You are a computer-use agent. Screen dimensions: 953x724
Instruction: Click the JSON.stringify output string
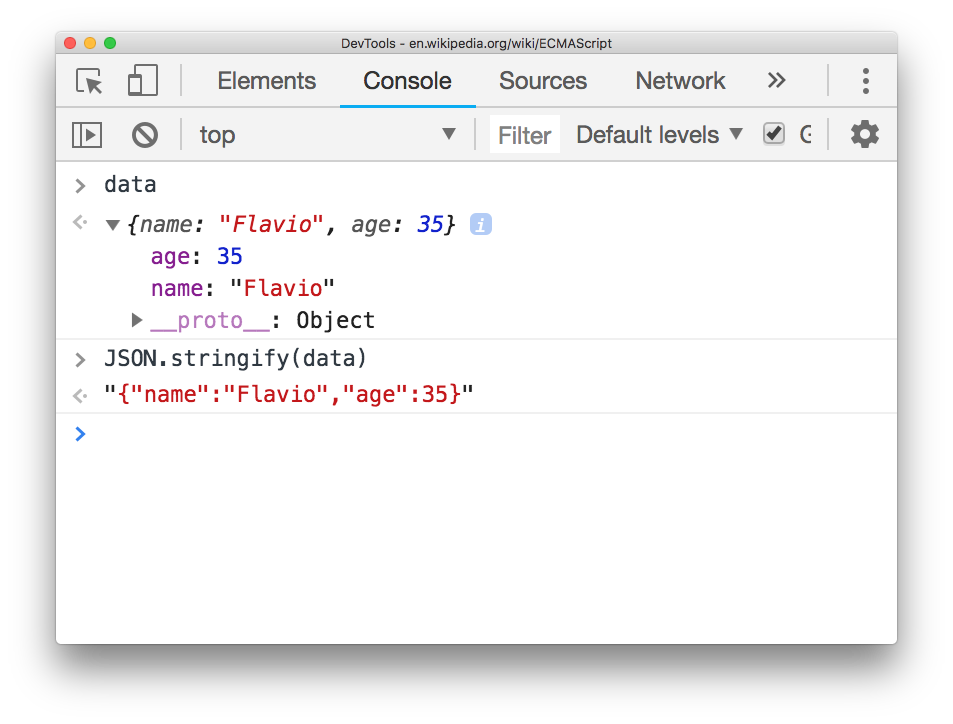288,394
